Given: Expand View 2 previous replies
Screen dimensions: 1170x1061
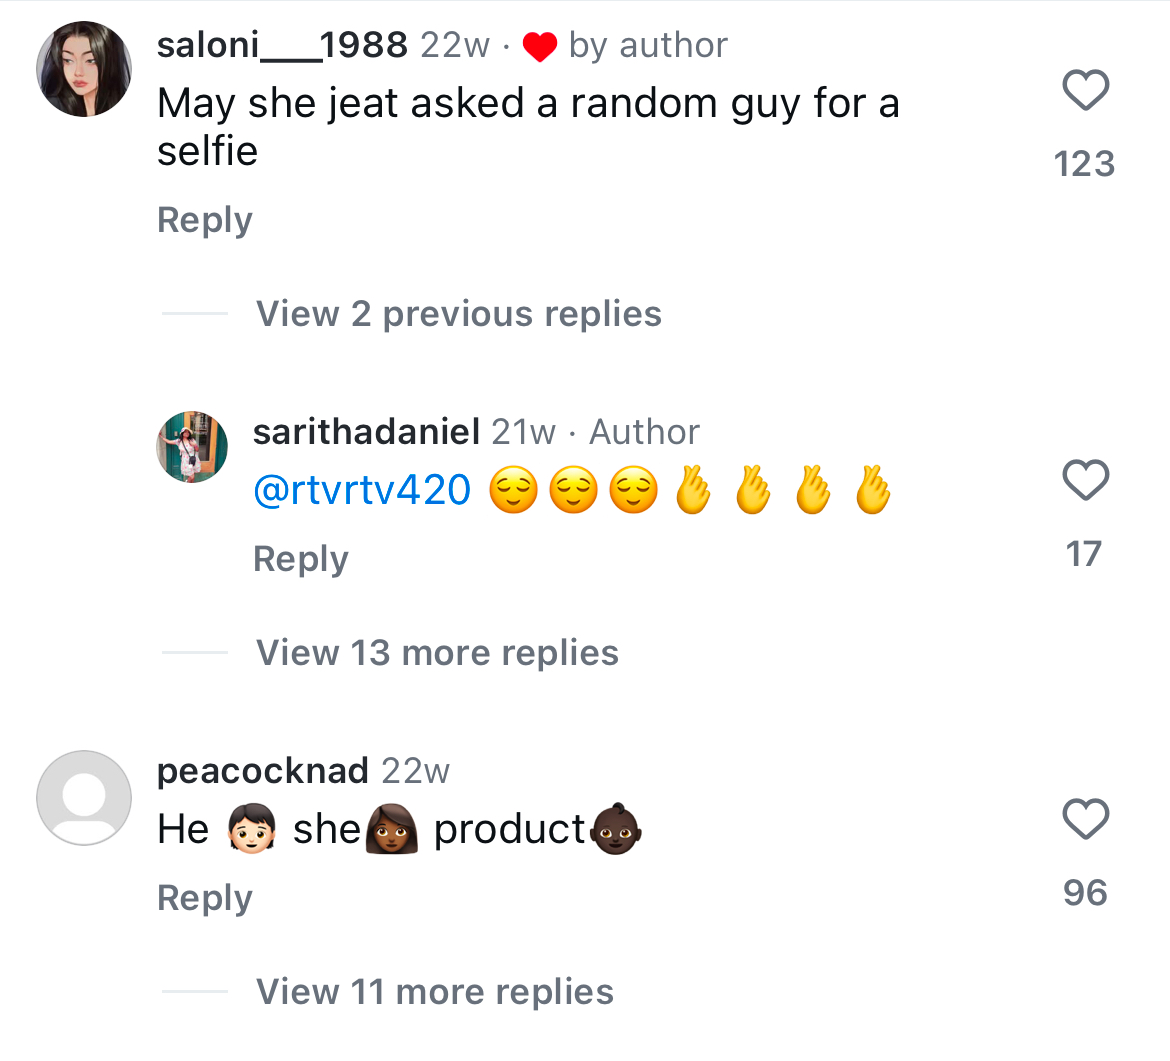Looking at the screenshot, I should coord(459,314).
